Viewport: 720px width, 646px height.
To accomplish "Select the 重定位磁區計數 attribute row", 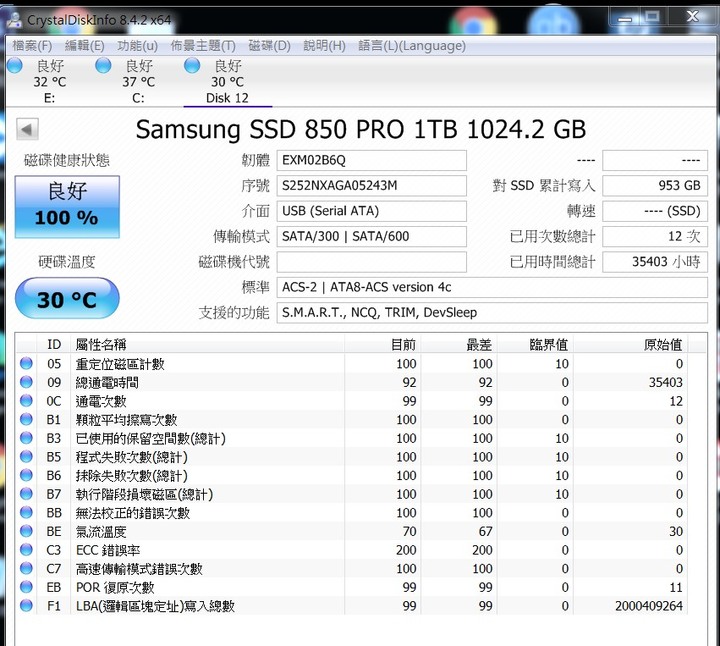I will coord(352,364).
